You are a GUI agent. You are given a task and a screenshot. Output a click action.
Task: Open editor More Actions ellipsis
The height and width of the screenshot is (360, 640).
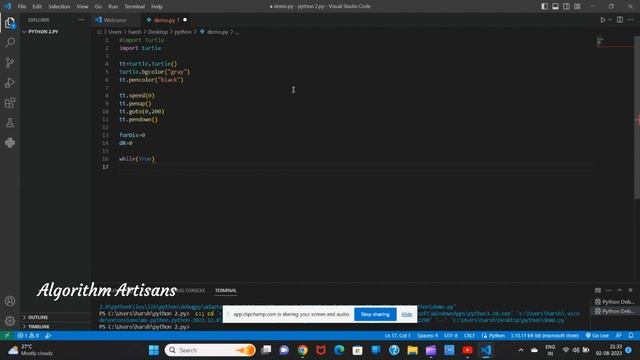point(631,20)
